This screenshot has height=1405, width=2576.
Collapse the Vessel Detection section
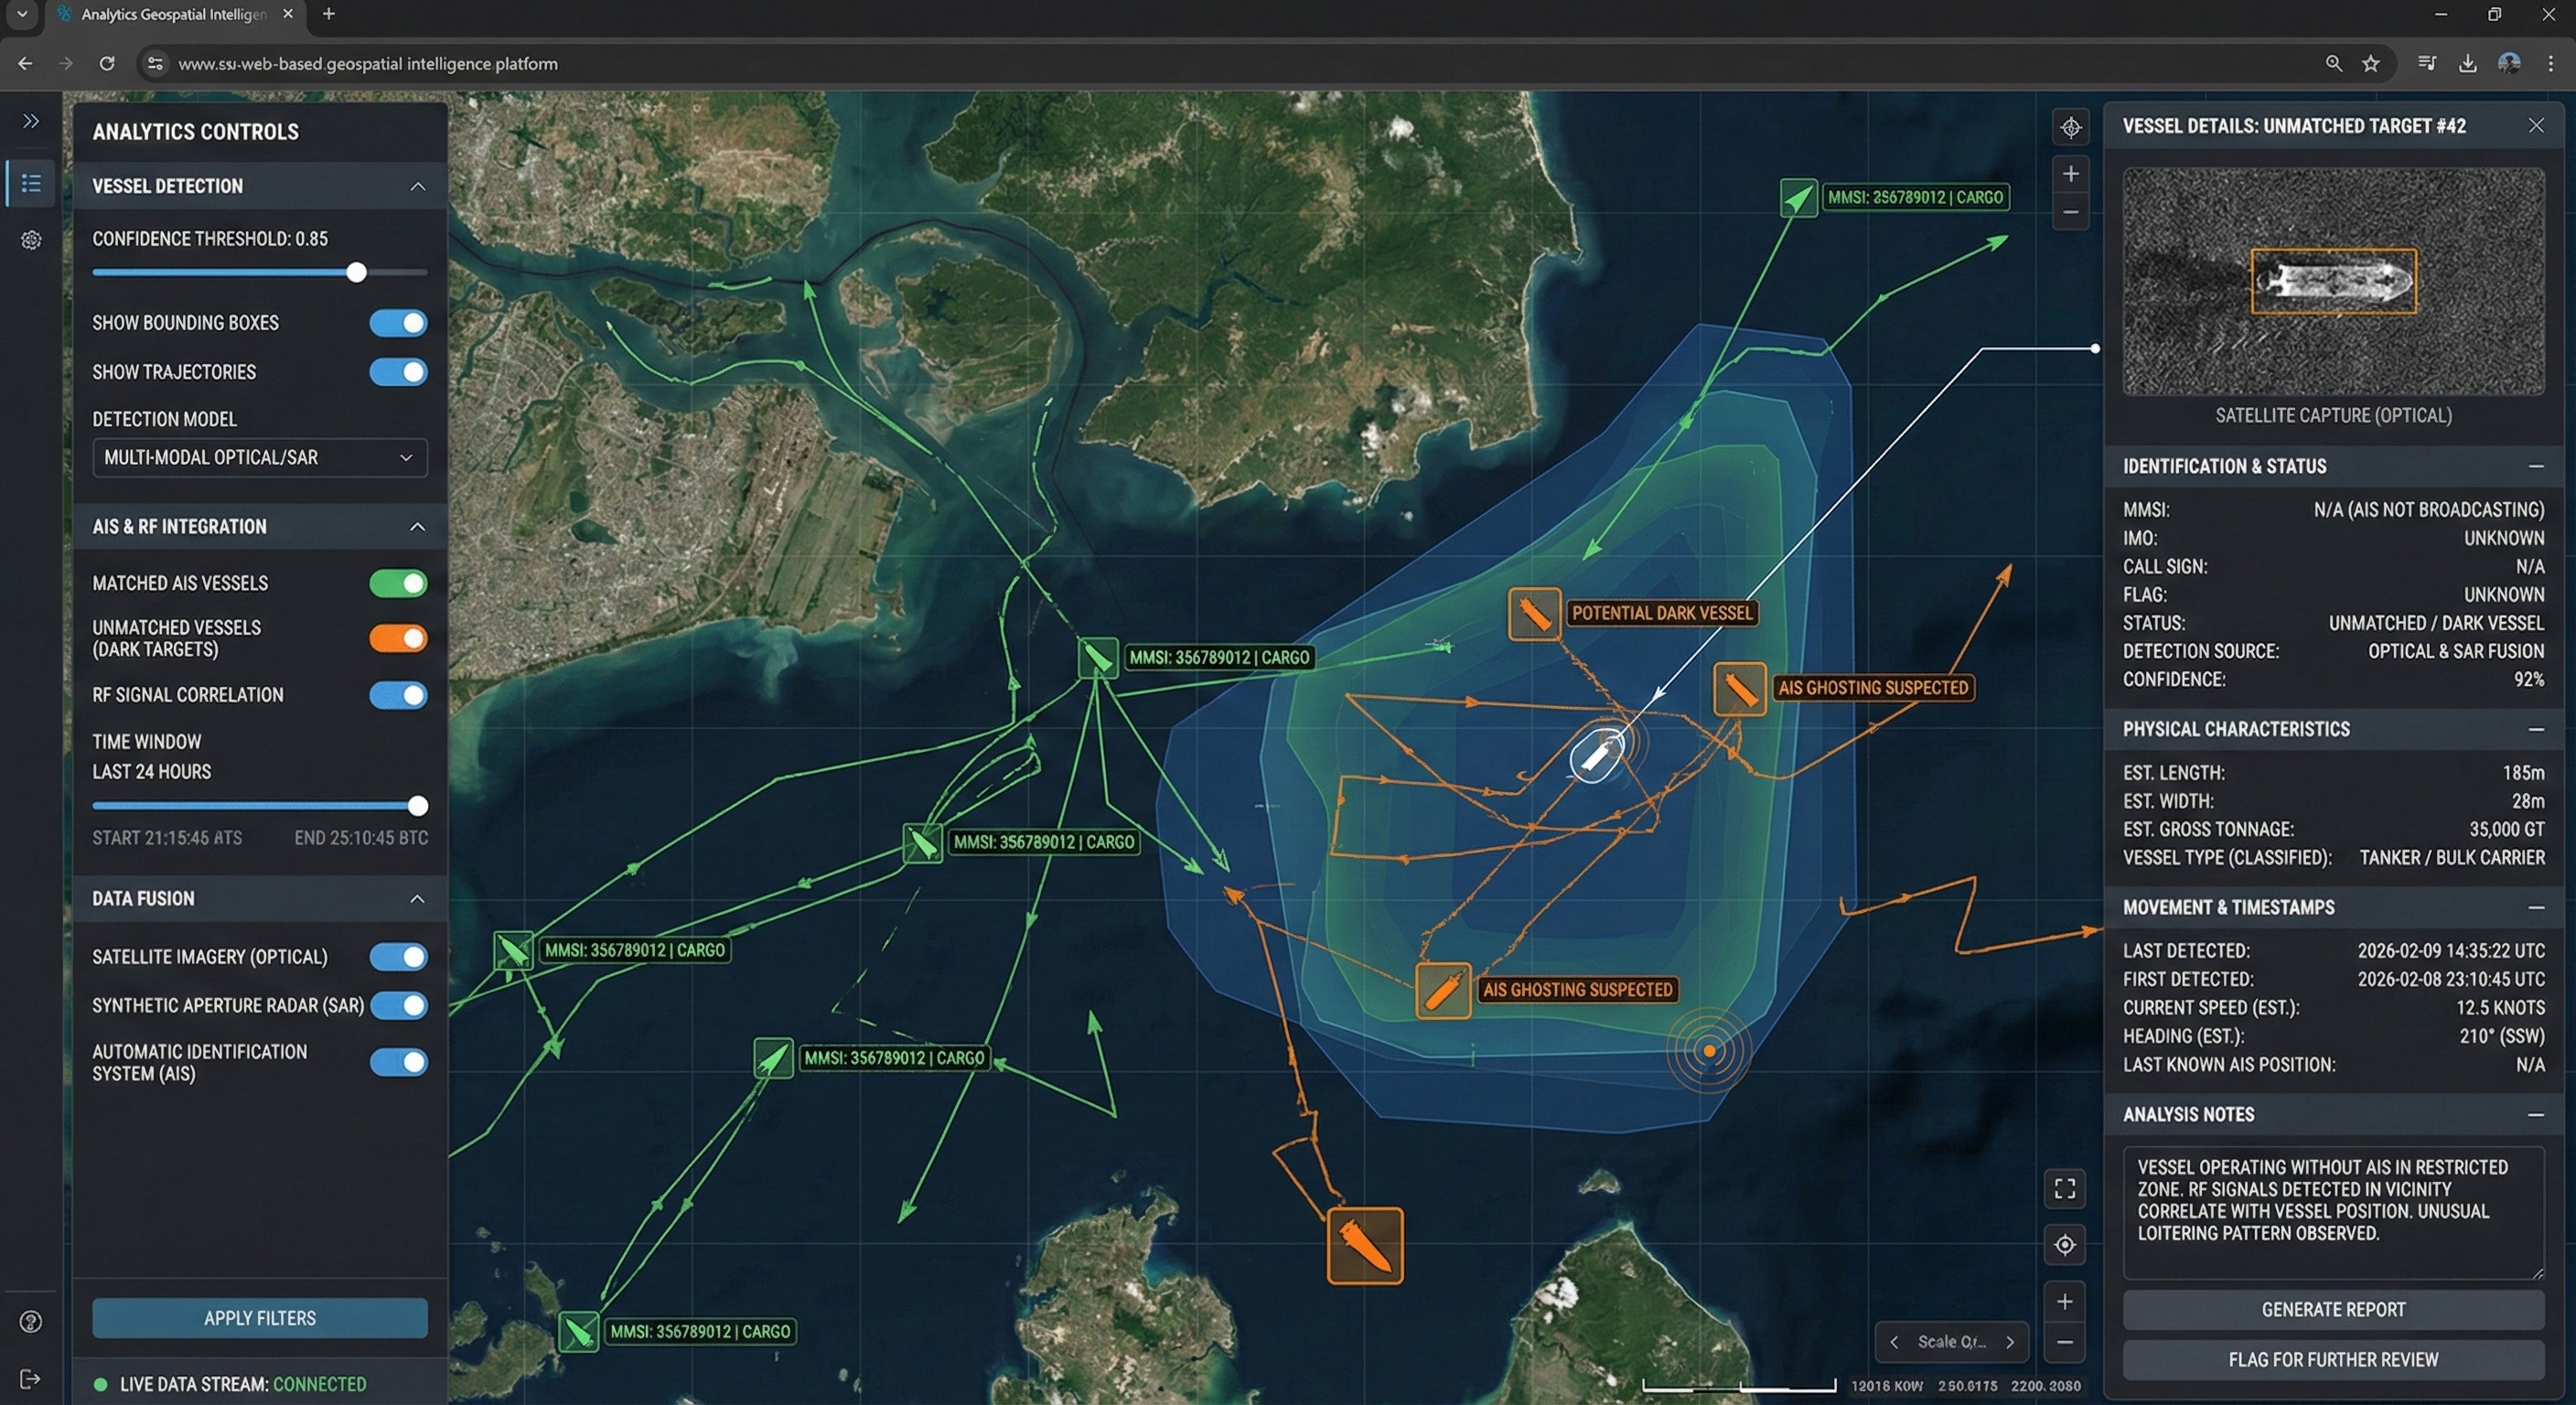click(417, 187)
